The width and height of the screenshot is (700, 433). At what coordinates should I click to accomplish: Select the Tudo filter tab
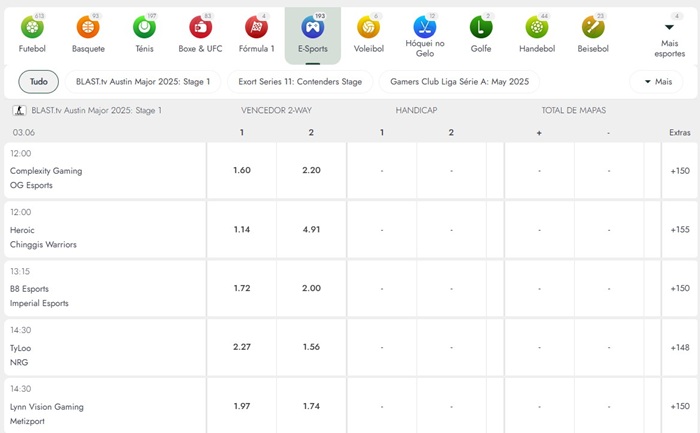(38, 82)
